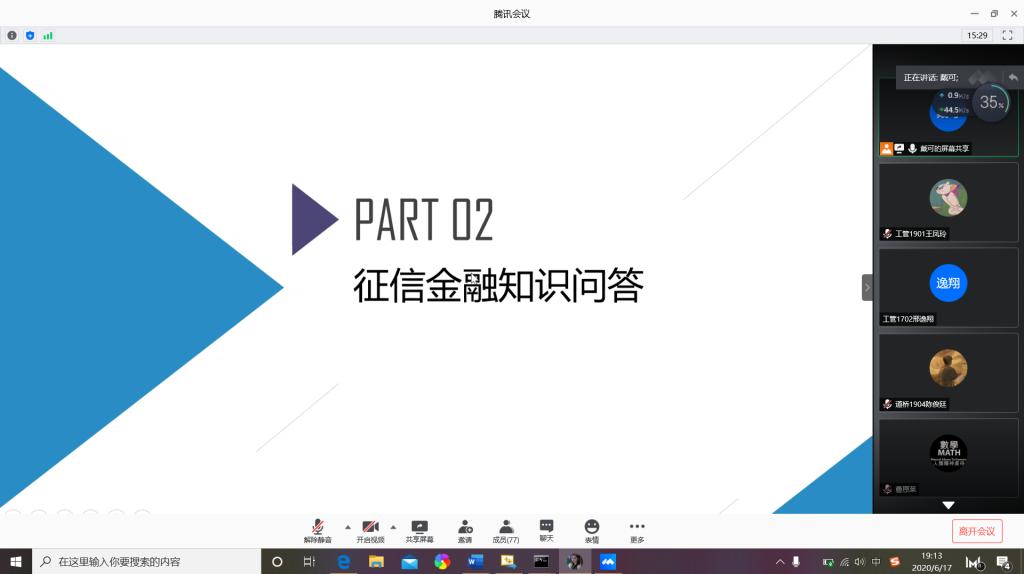Click the red 离开会议 button
Image resolution: width=1024 pixels, height=574 pixels.
pos(976,531)
